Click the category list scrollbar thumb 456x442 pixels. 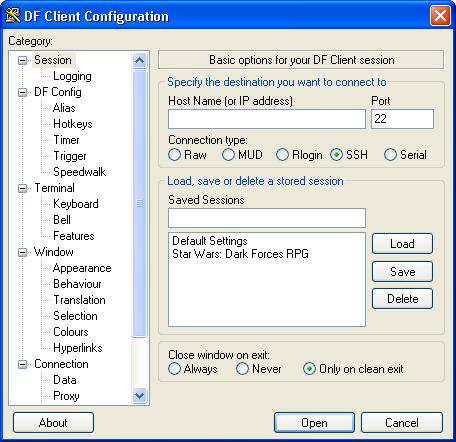pos(139,203)
